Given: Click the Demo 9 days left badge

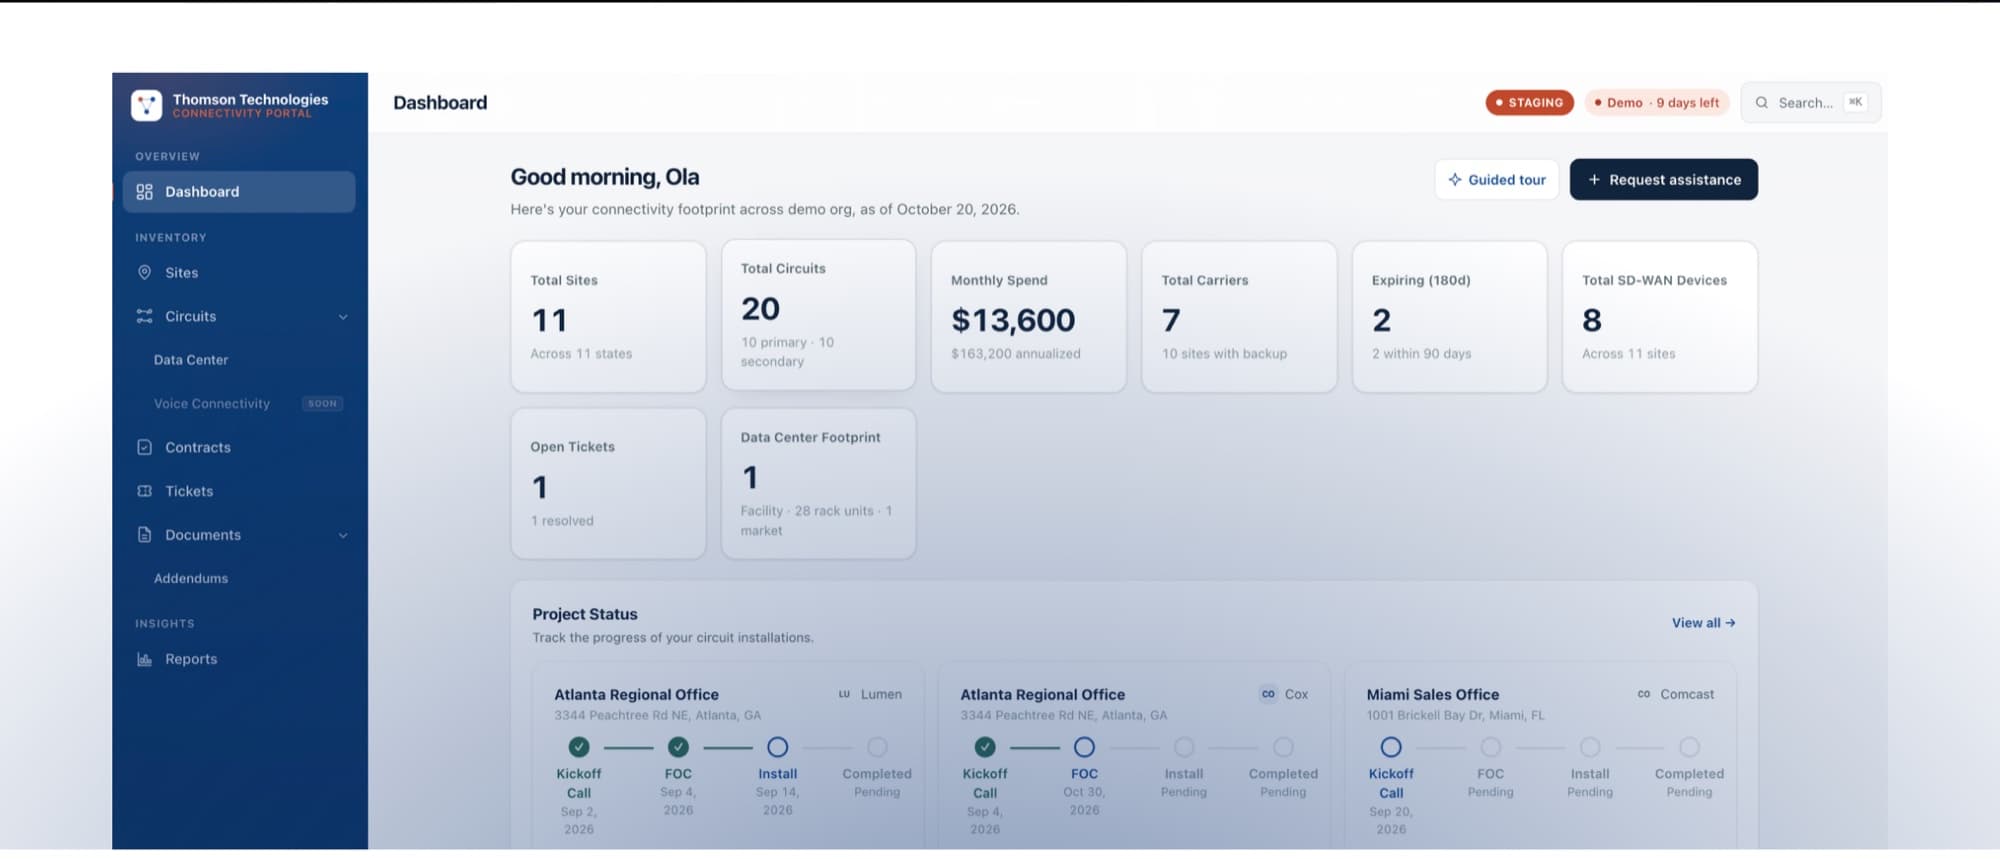Looking at the screenshot, I should click(1657, 103).
